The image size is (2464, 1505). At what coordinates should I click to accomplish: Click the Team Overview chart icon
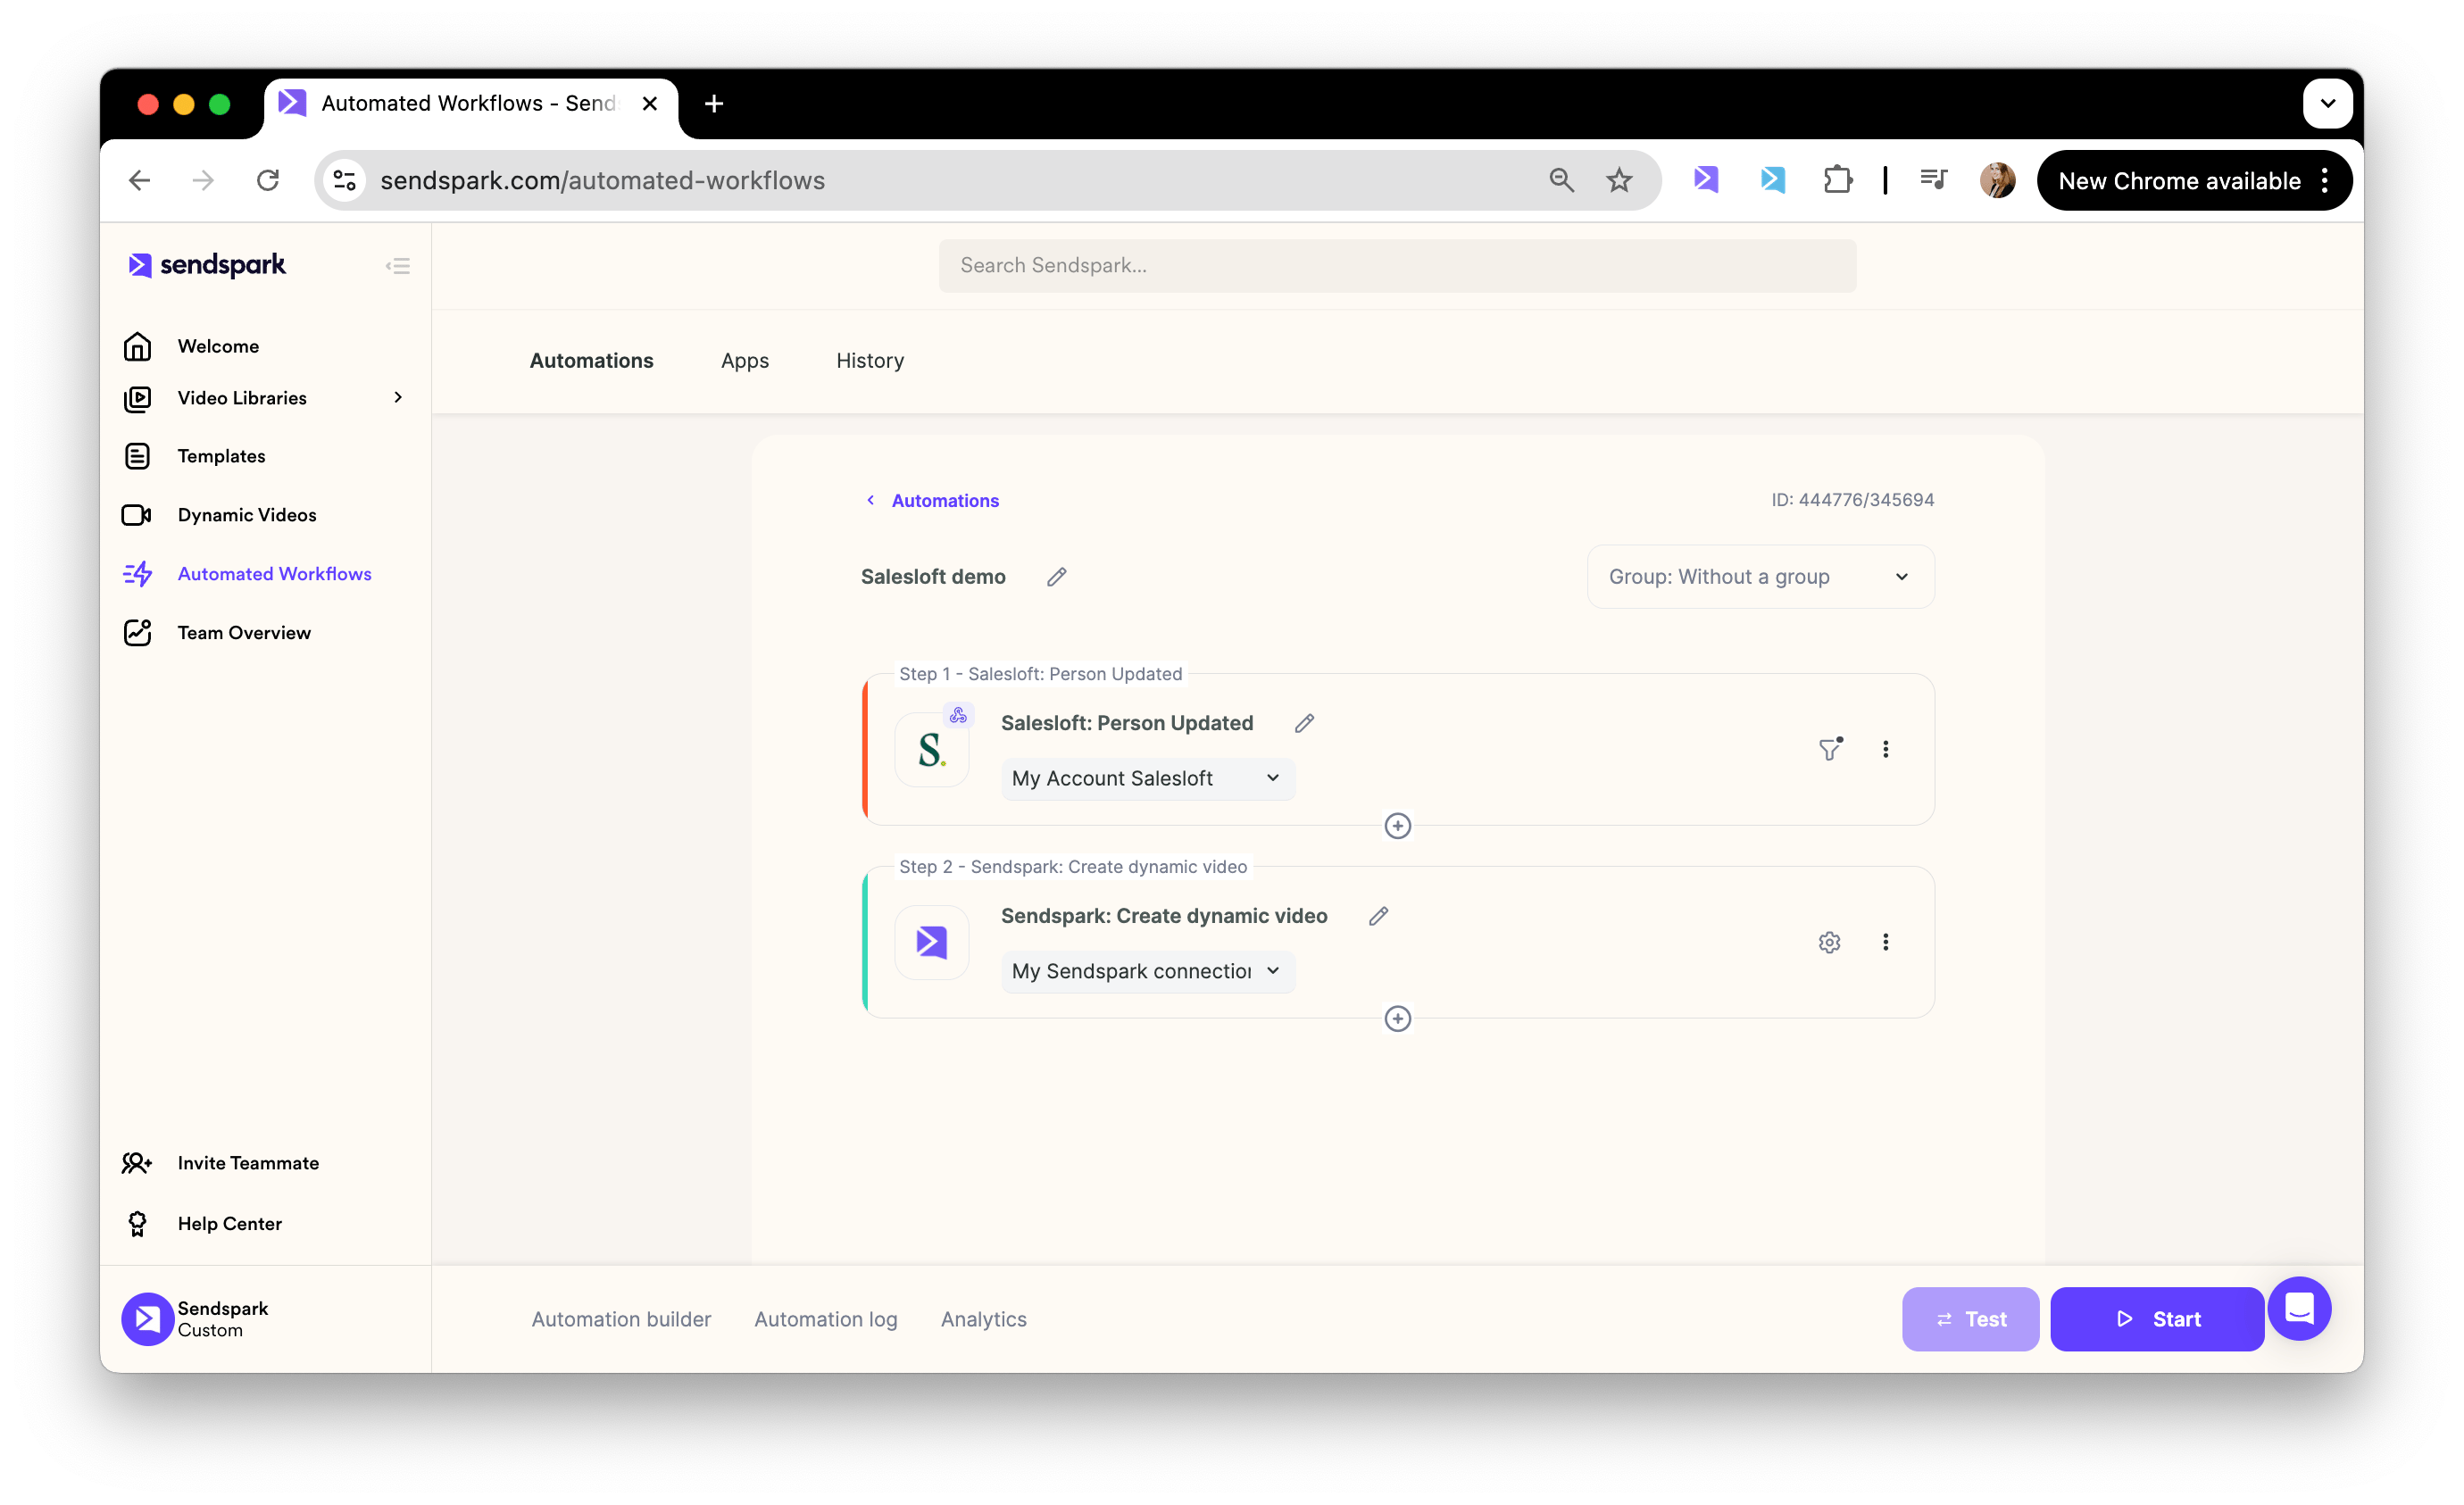137,633
